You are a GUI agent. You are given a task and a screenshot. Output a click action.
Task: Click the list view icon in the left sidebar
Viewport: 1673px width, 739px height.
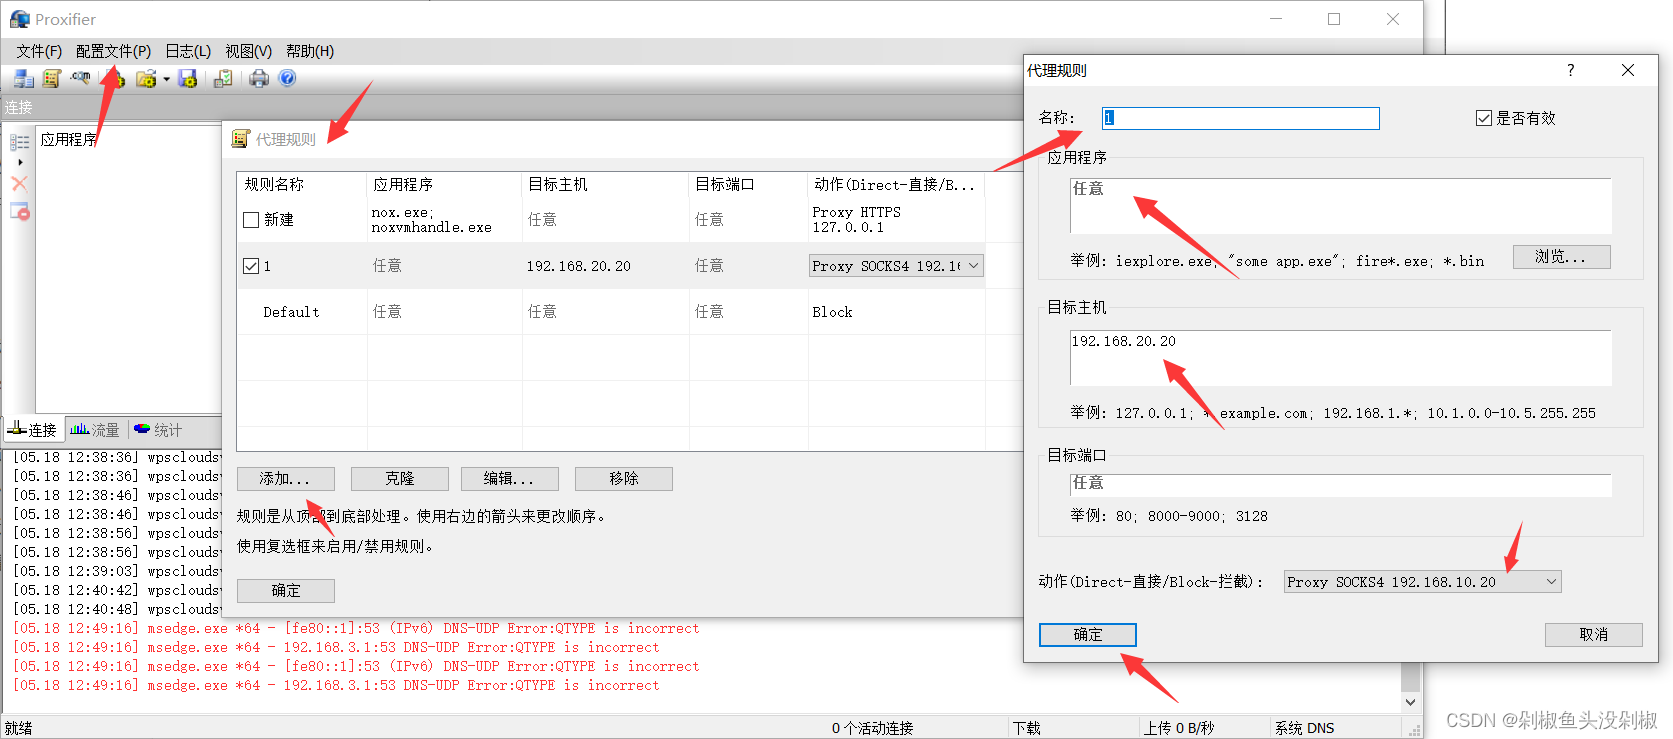pos(19,142)
